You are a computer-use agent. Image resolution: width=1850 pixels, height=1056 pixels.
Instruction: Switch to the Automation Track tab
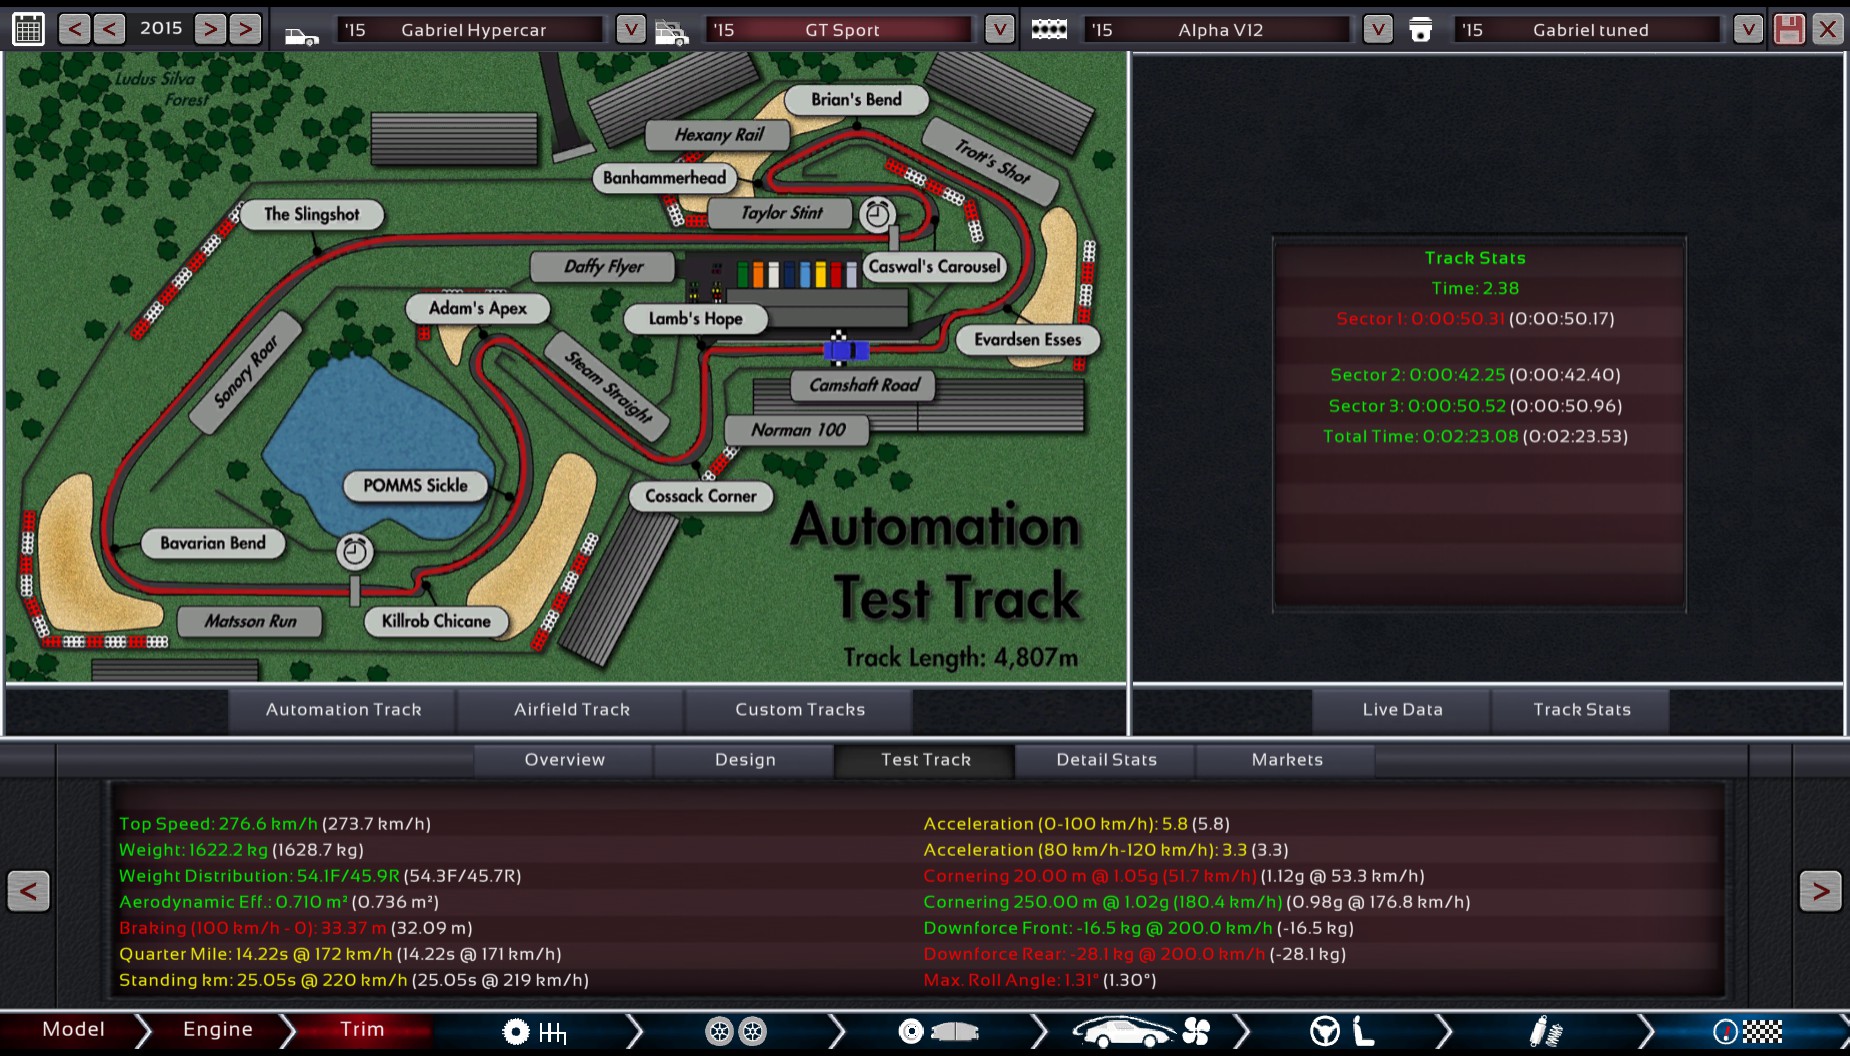pyautogui.click(x=343, y=710)
